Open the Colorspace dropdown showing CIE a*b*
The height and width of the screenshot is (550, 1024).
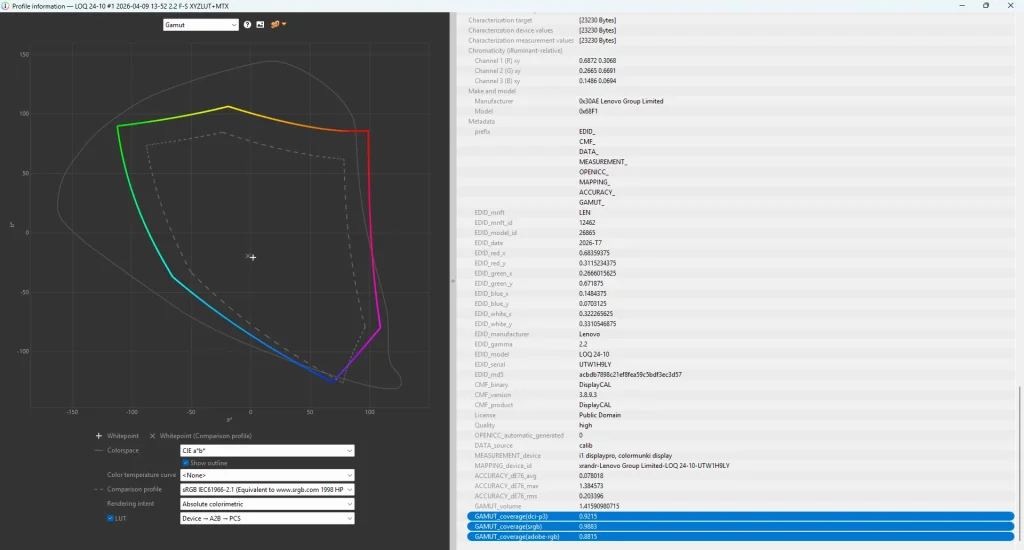pyautogui.click(x=267, y=451)
